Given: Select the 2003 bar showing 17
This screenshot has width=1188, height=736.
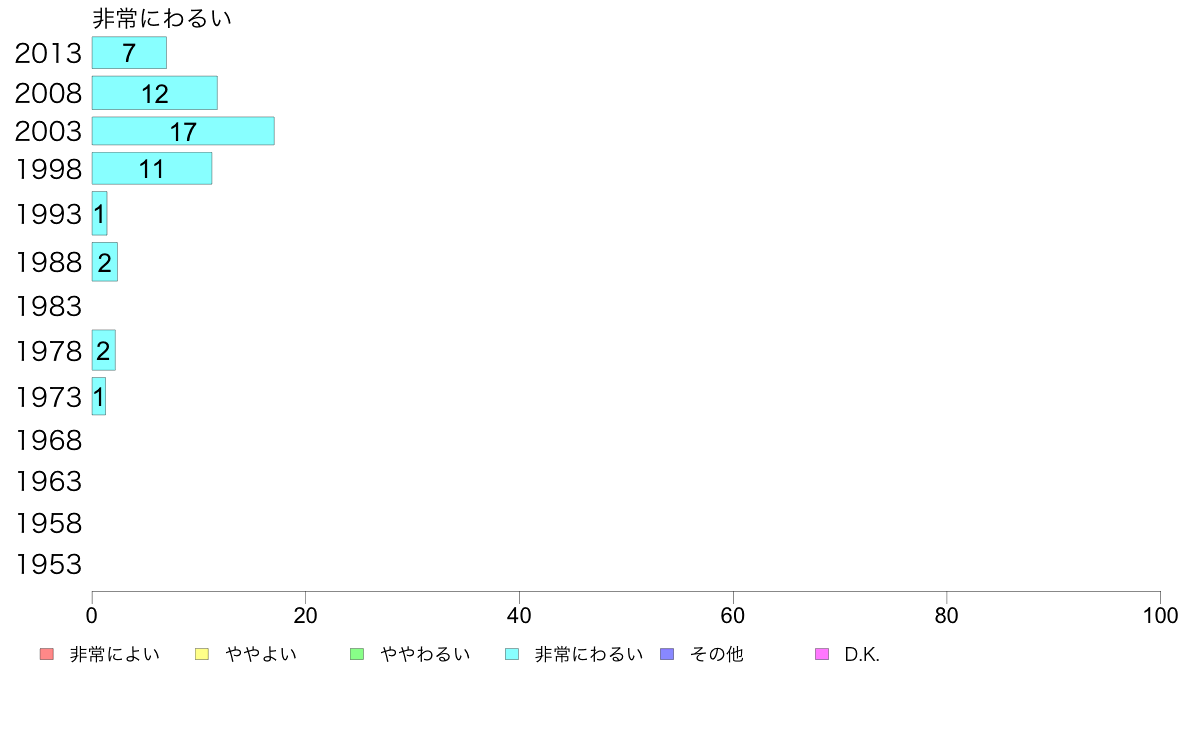Looking at the screenshot, I should click(183, 131).
